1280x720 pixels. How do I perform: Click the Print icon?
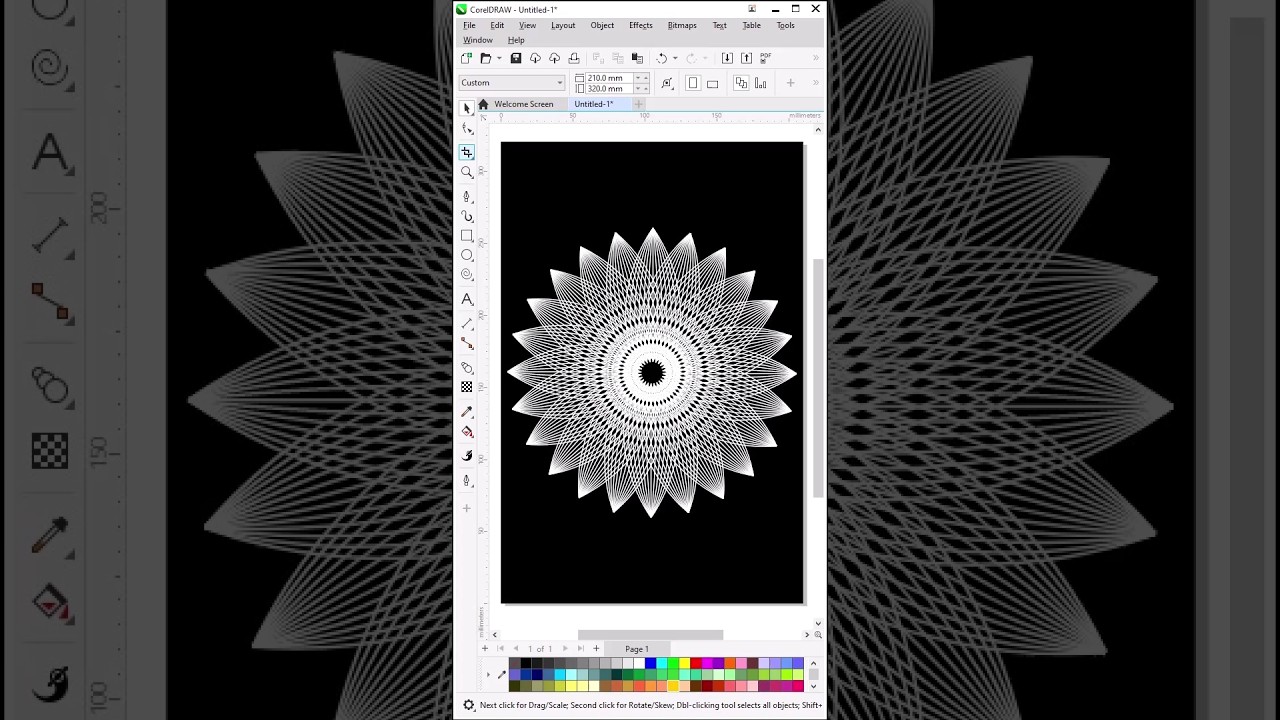pyautogui.click(x=574, y=59)
